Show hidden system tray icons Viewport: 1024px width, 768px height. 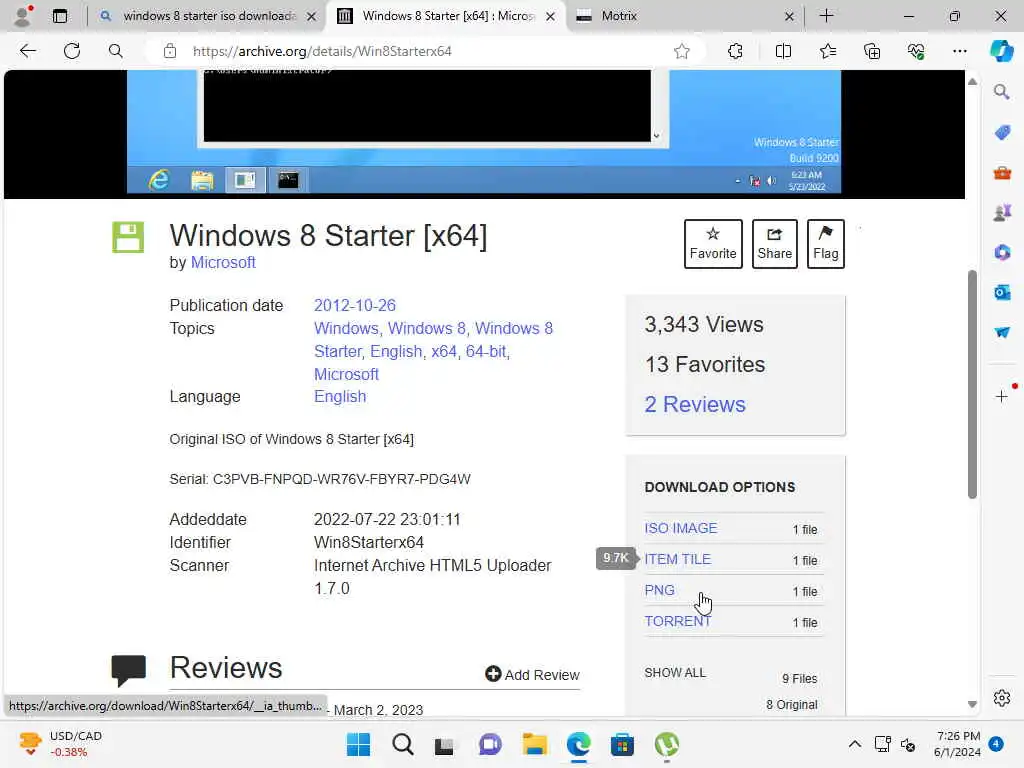click(x=854, y=744)
